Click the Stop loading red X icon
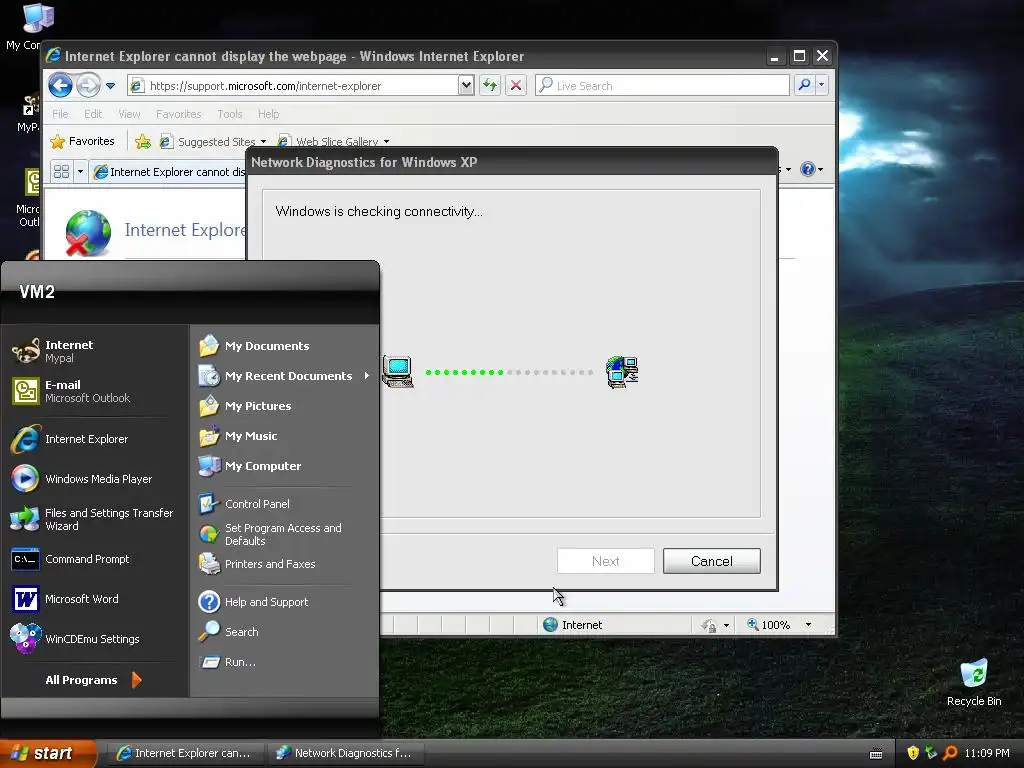The image size is (1024, 768). tap(516, 86)
